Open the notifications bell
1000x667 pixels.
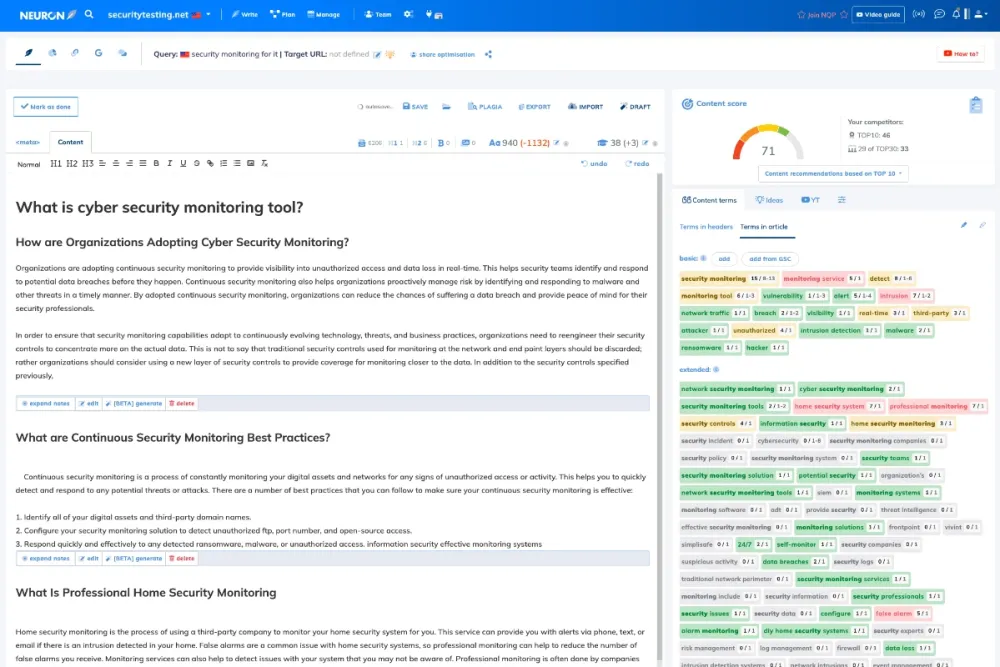click(x=956, y=14)
